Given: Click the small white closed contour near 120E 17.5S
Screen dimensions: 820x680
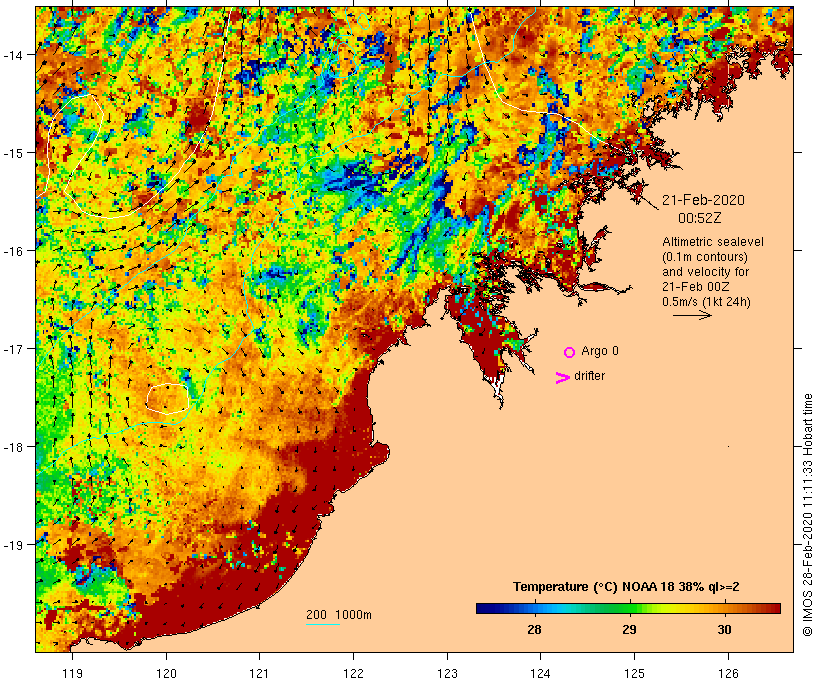Looking at the screenshot, I should pyautogui.click(x=167, y=399).
